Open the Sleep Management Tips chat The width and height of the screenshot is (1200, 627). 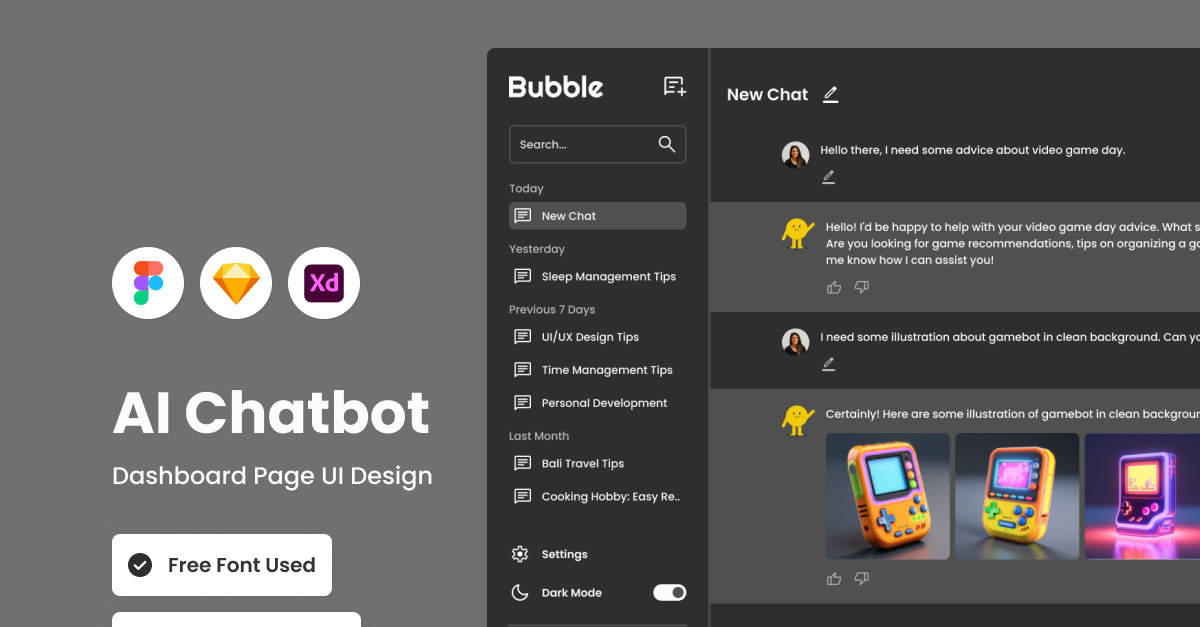[608, 277]
